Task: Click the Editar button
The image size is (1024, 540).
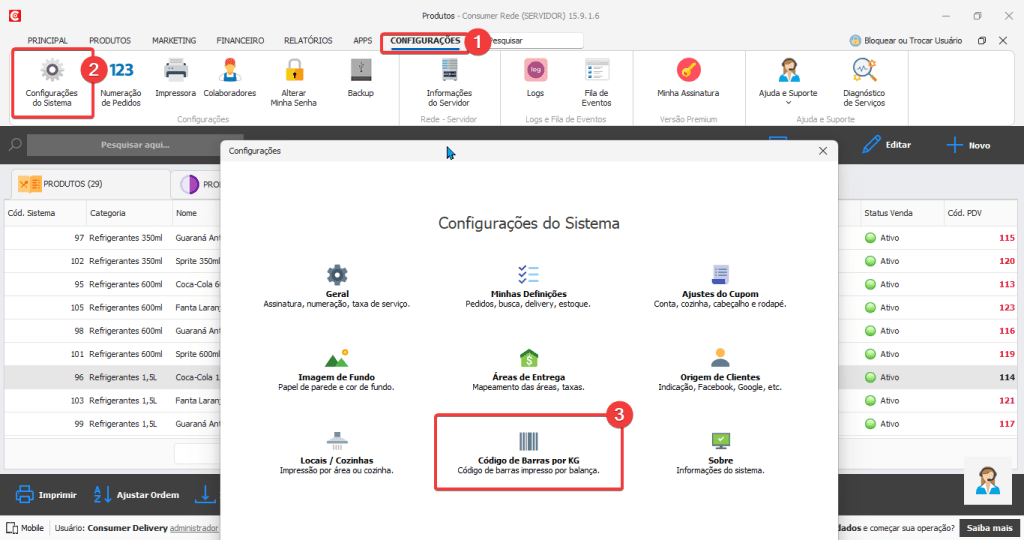Action: (886, 145)
